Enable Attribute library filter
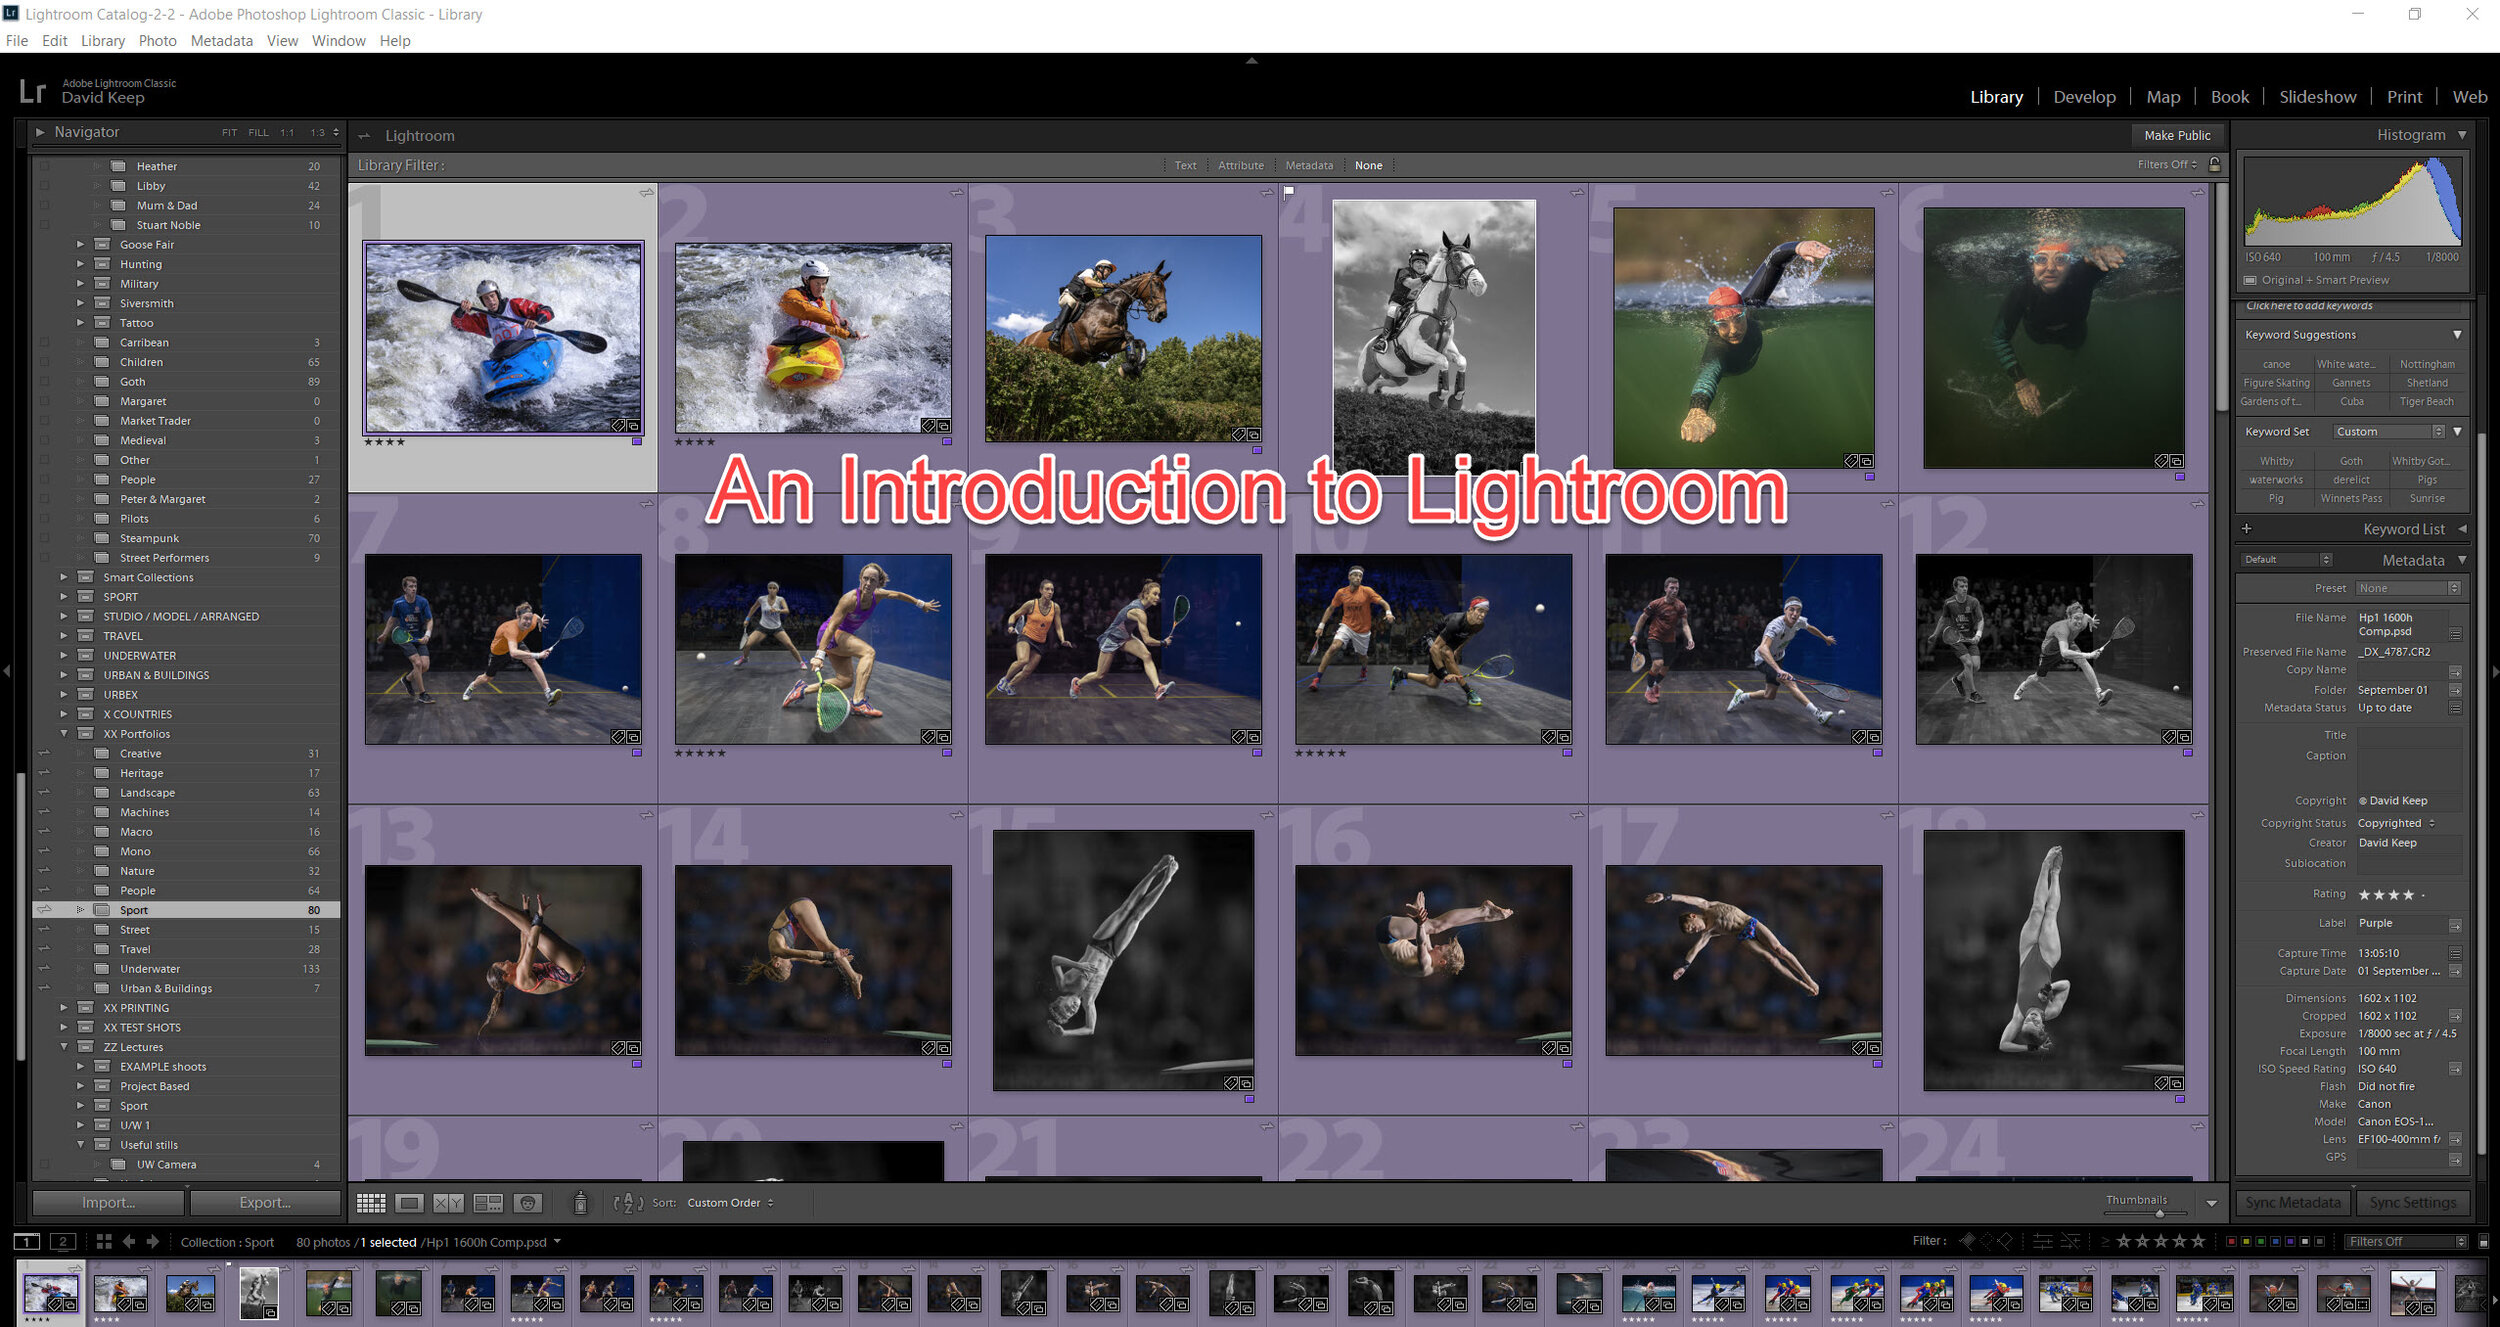The height and width of the screenshot is (1327, 2500). coord(1240,165)
